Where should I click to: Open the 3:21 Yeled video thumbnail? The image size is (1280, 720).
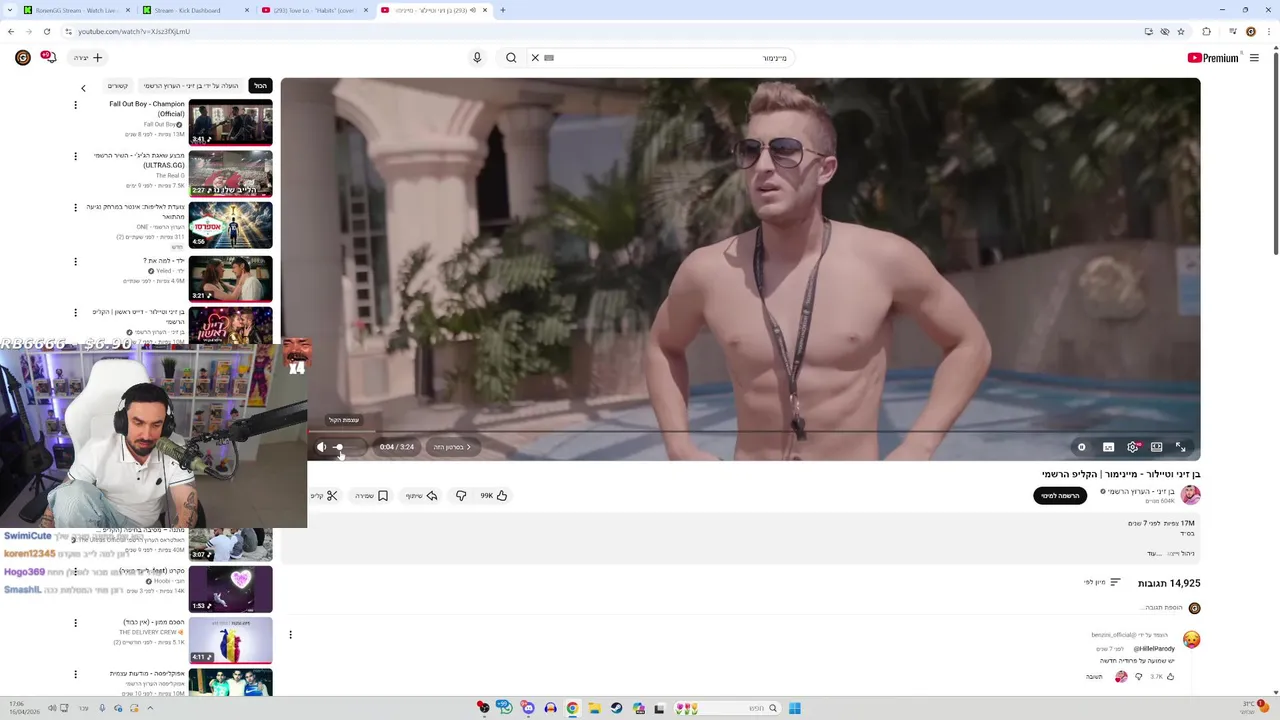(230, 278)
